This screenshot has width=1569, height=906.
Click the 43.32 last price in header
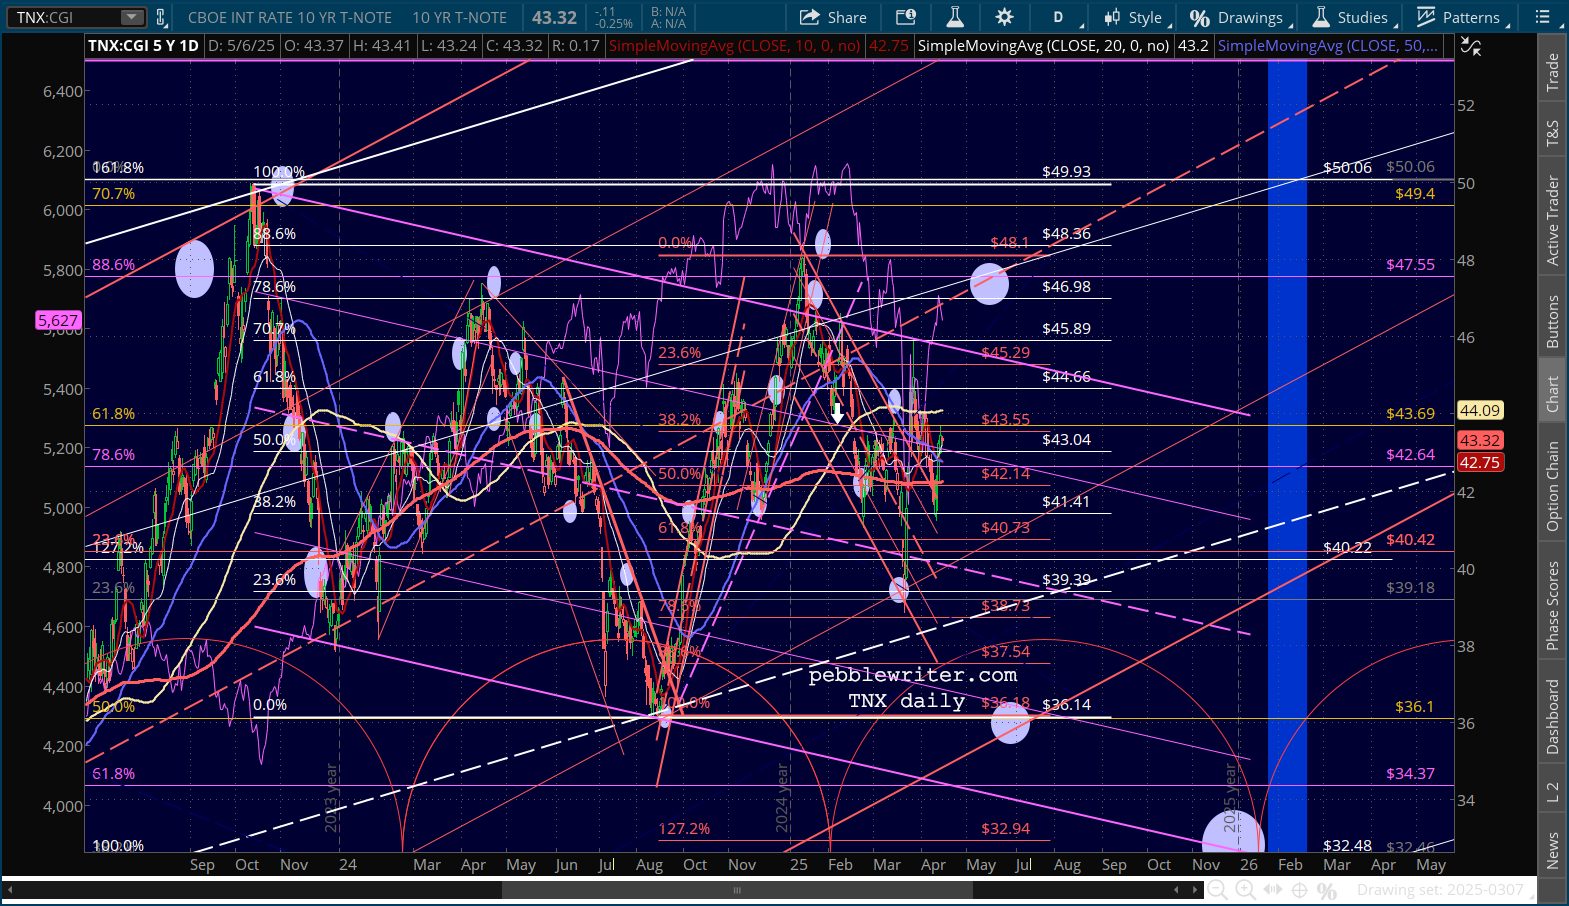554,17
